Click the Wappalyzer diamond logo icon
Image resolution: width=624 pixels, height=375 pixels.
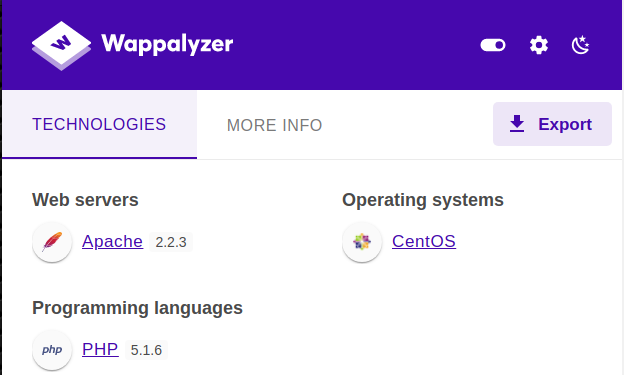point(61,46)
